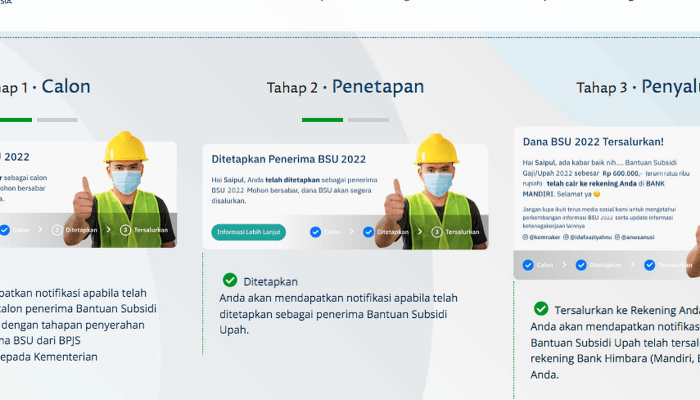Click heading Tahap 1 · Calon
The height and width of the screenshot is (400, 700).
point(45,87)
